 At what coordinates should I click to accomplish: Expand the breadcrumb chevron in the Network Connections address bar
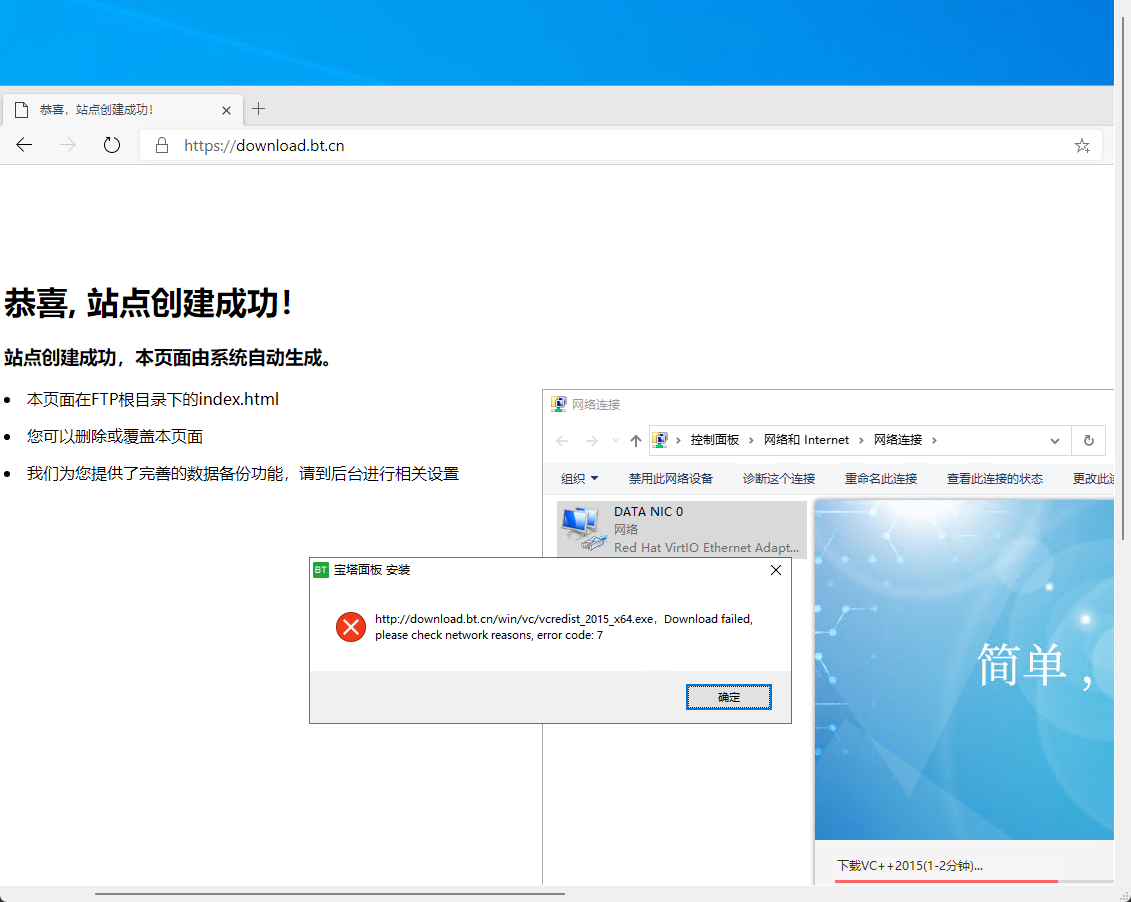tap(1054, 440)
